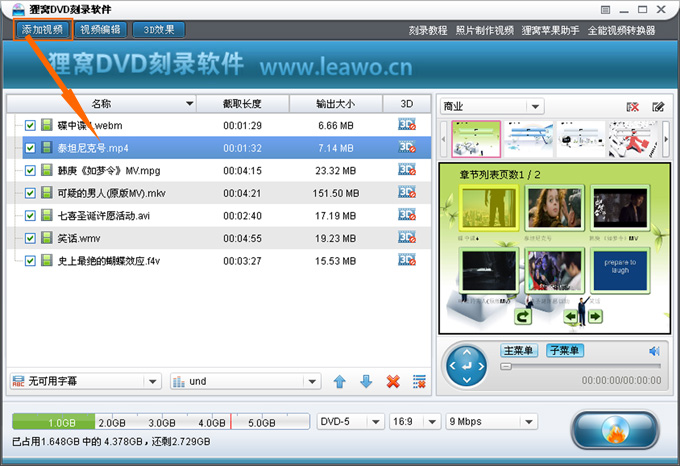
Task: Click the edit menu template icon
Action: tap(658, 107)
